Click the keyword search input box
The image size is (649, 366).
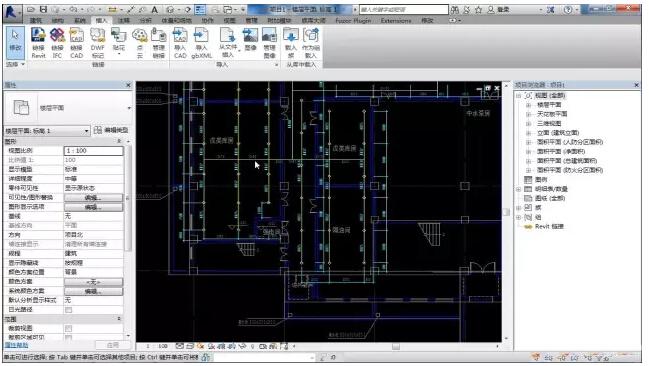[404, 9]
